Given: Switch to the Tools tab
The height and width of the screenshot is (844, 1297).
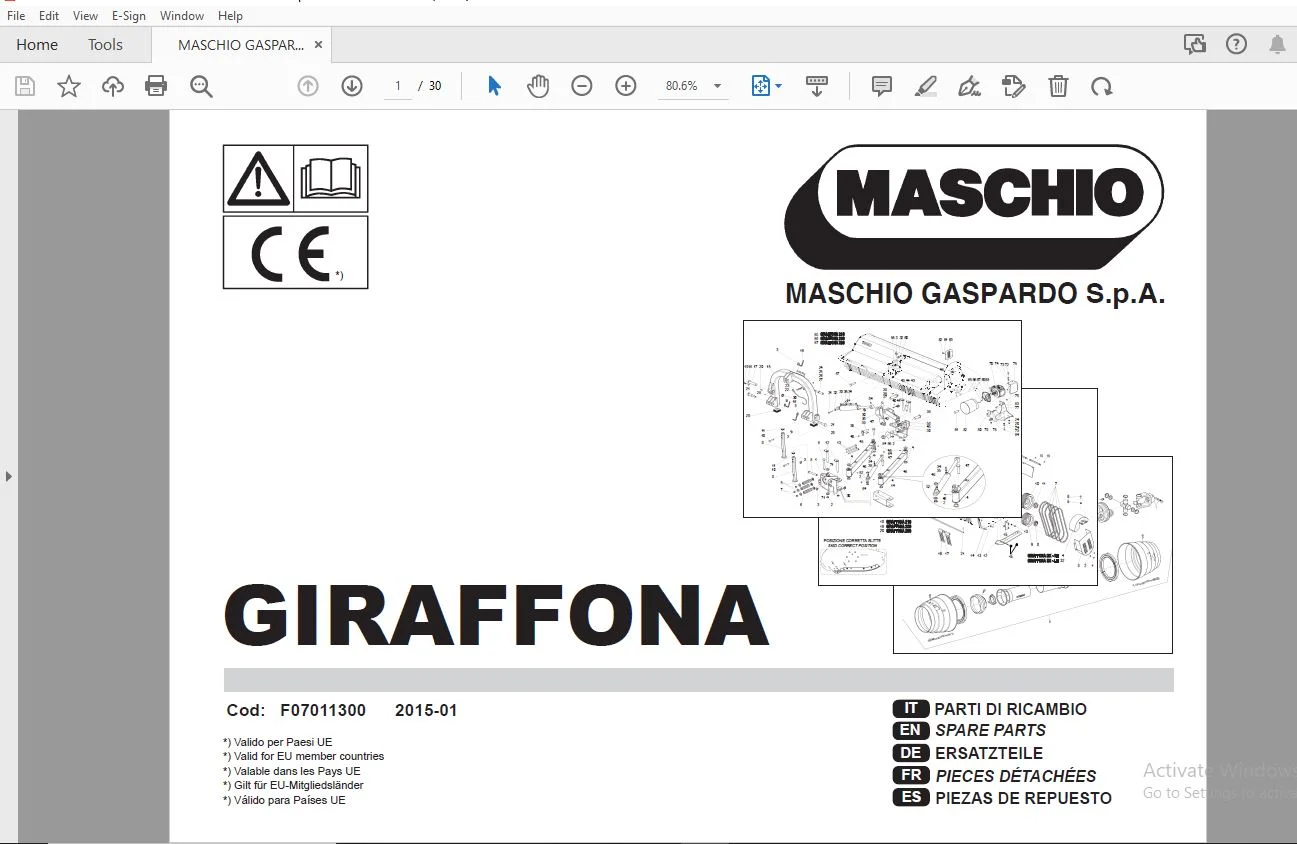Looking at the screenshot, I should [x=105, y=45].
